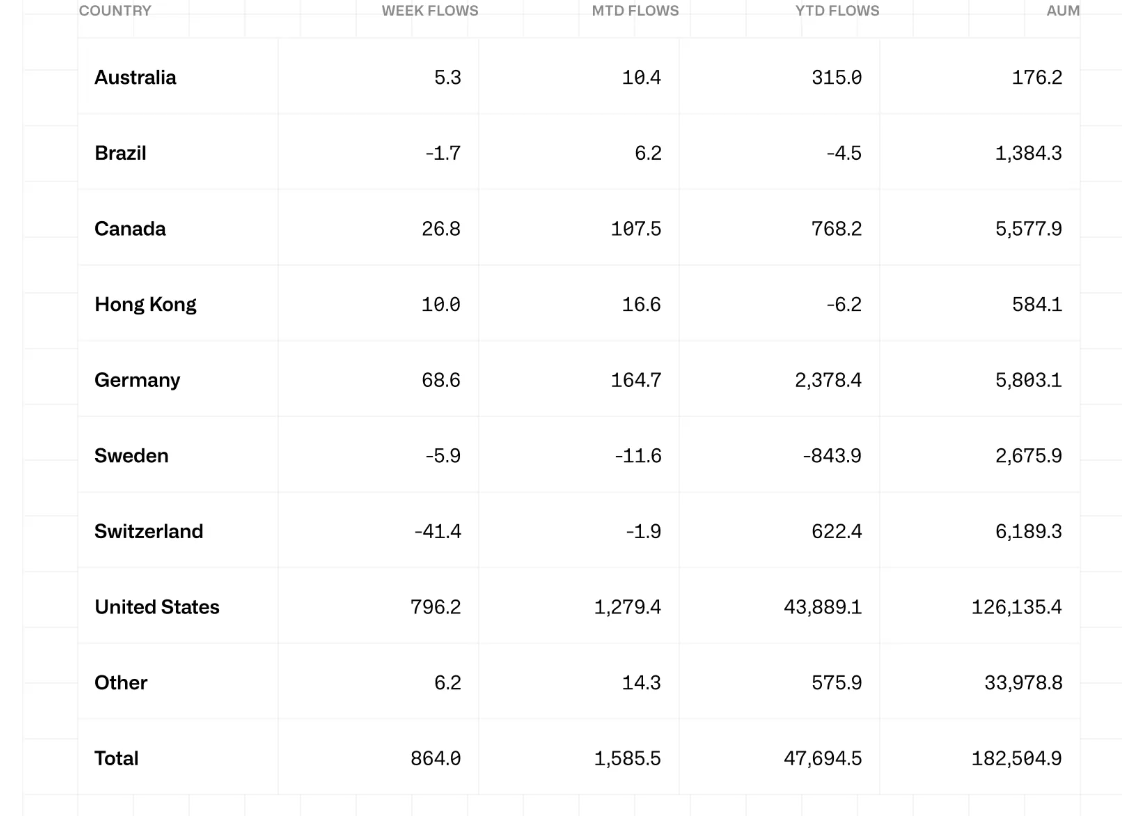This screenshot has height=816, width=1122.
Task: Select the Brazil row label
Action: (120, 153)
